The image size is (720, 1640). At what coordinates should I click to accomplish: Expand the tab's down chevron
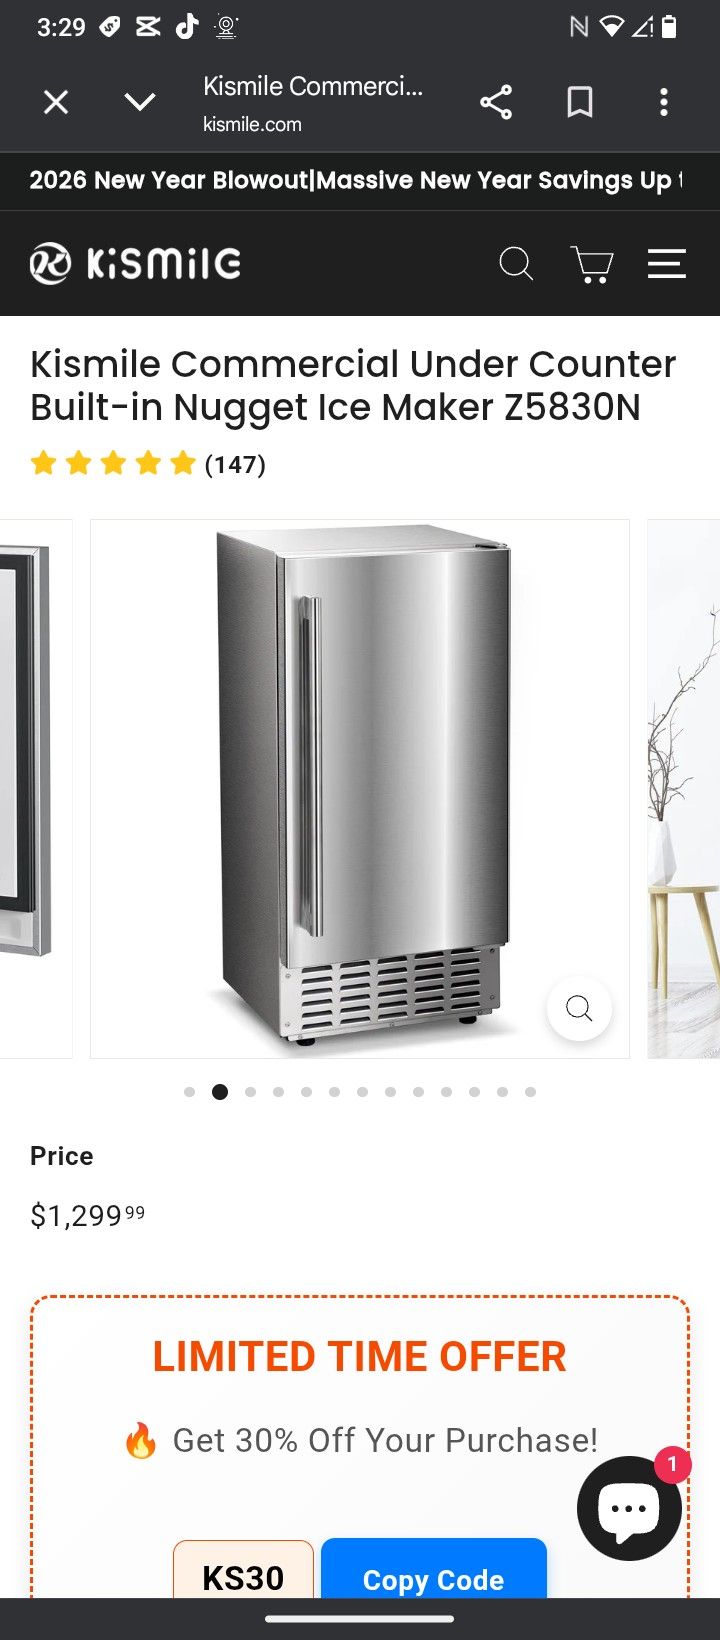(140, 102)
